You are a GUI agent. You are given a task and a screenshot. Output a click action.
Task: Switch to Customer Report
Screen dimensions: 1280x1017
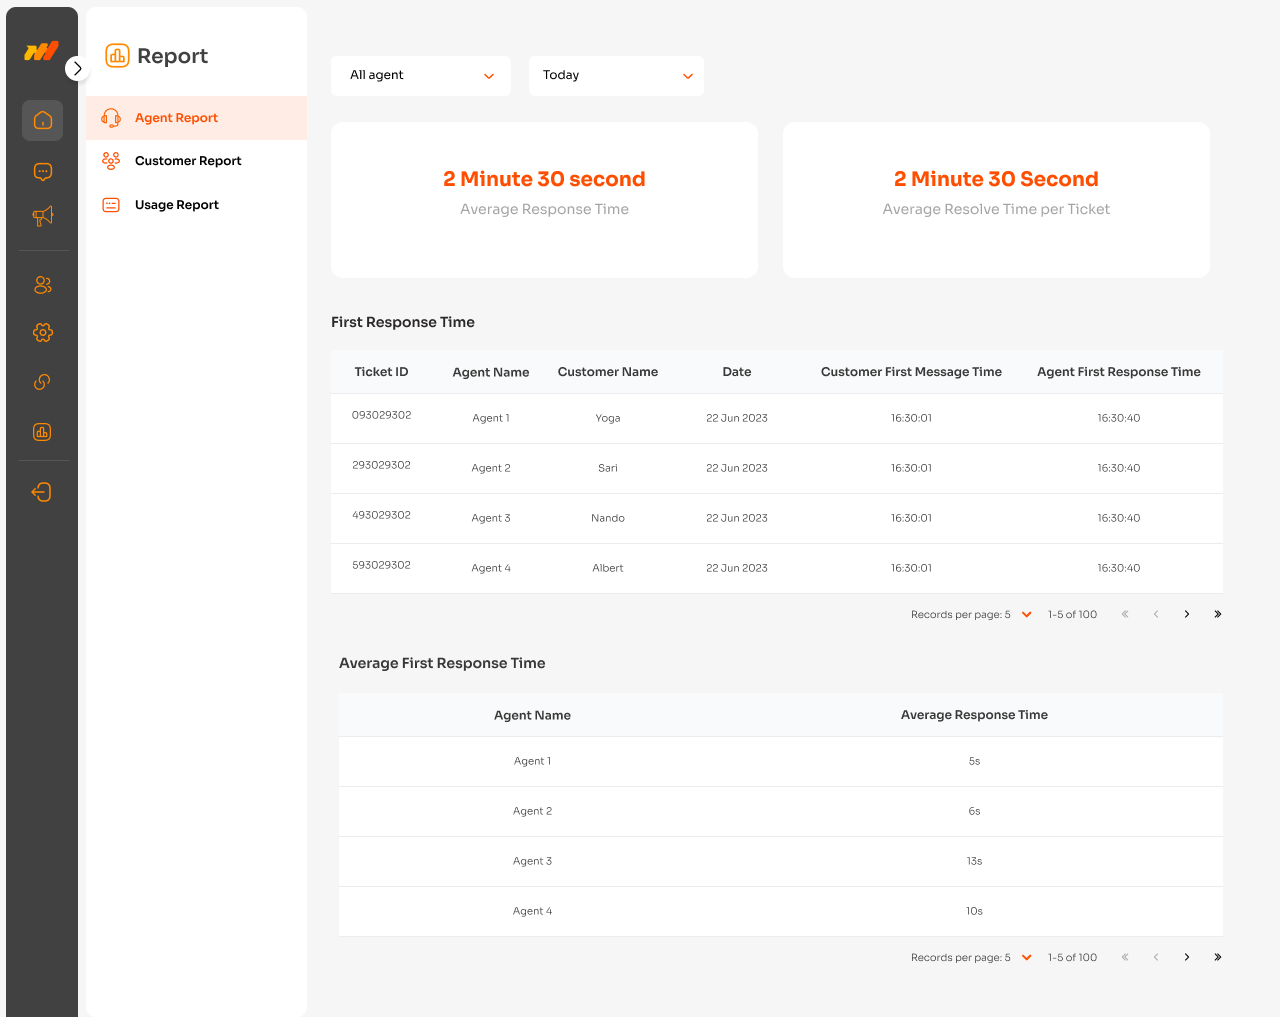pos(188,161)
